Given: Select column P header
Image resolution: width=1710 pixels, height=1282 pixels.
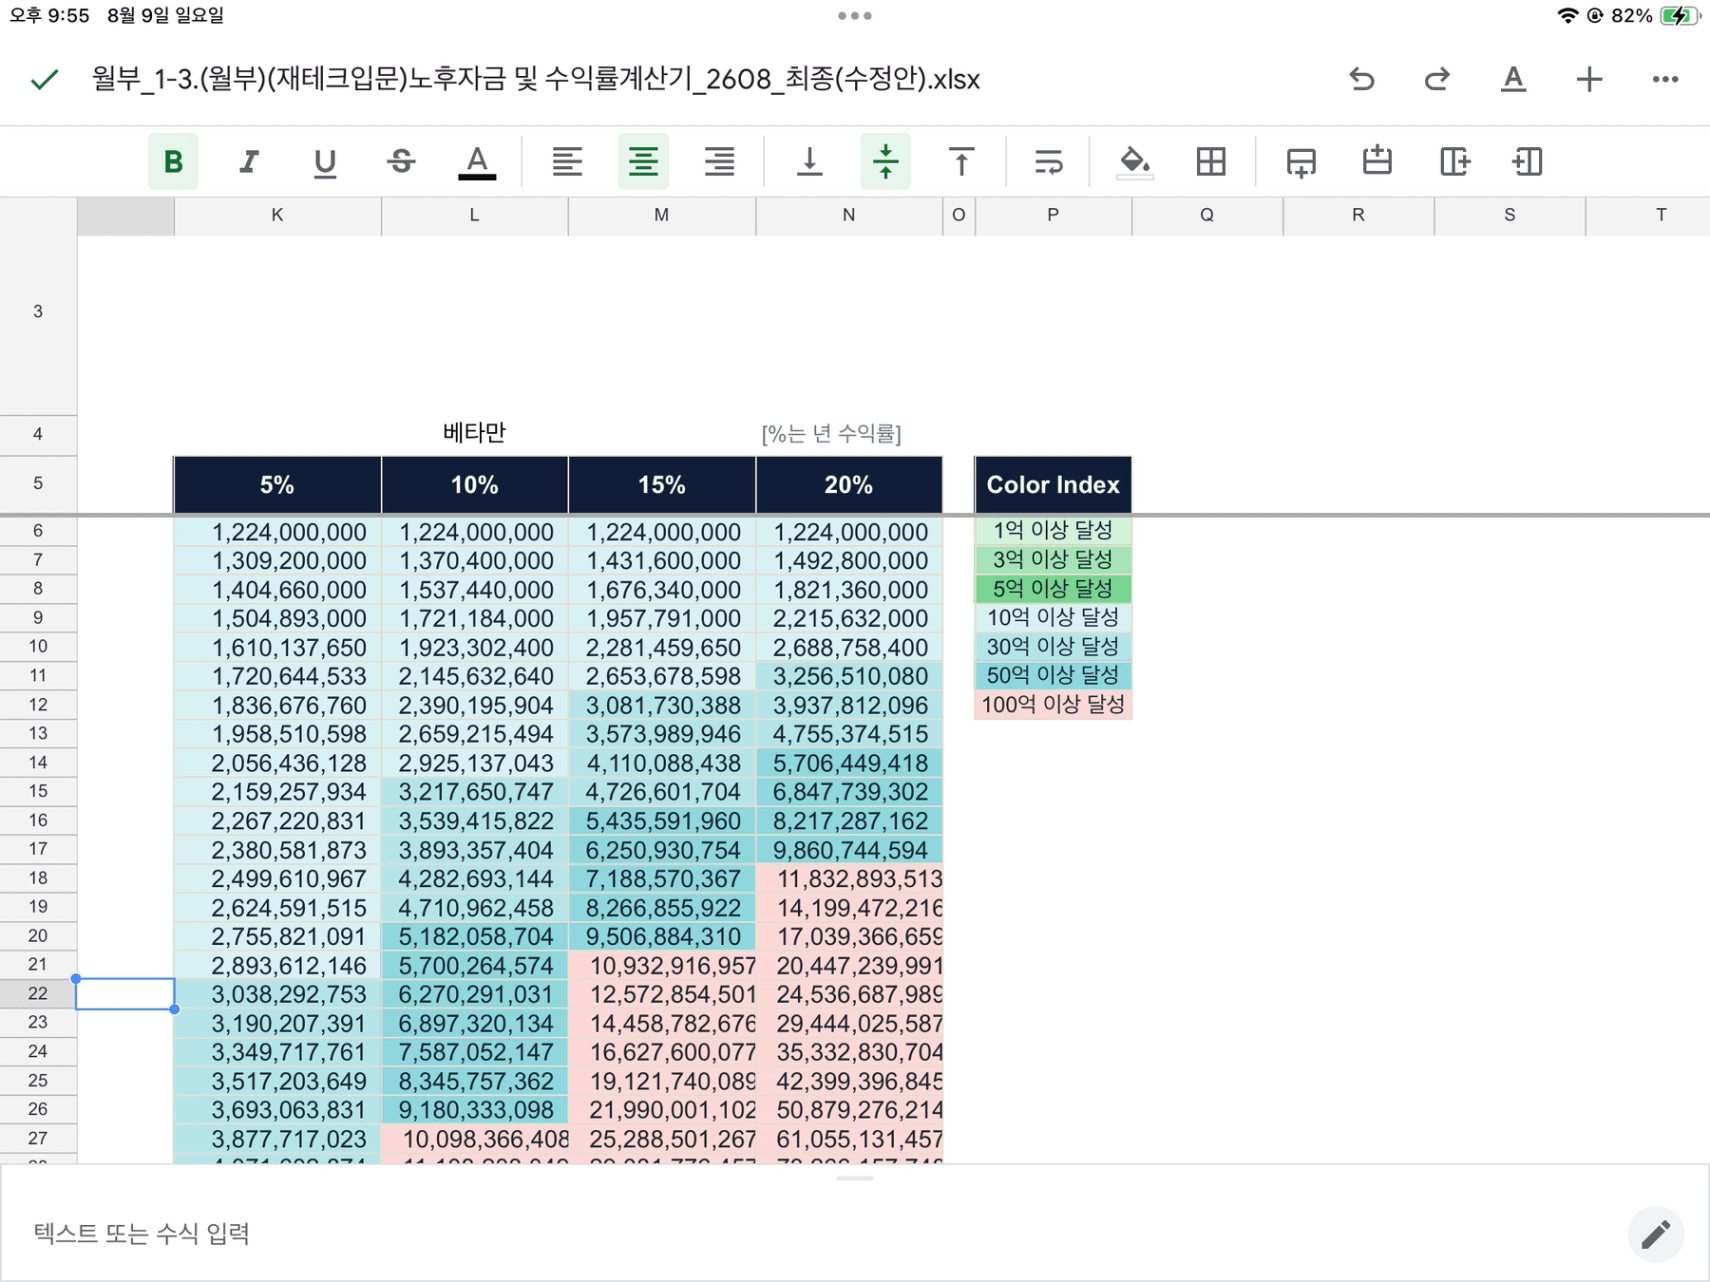Looking at the screenshot, I should tap(1053, 216).
